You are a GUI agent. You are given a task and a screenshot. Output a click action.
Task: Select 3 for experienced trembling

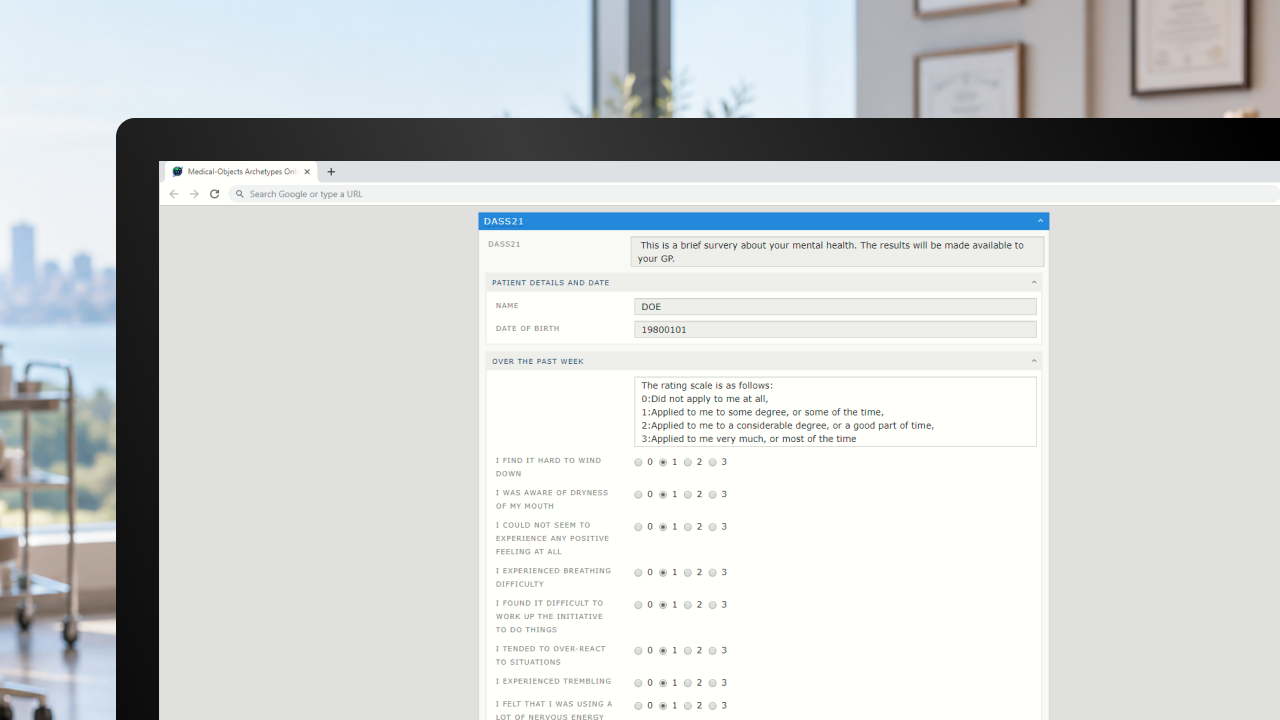[713, 683]
